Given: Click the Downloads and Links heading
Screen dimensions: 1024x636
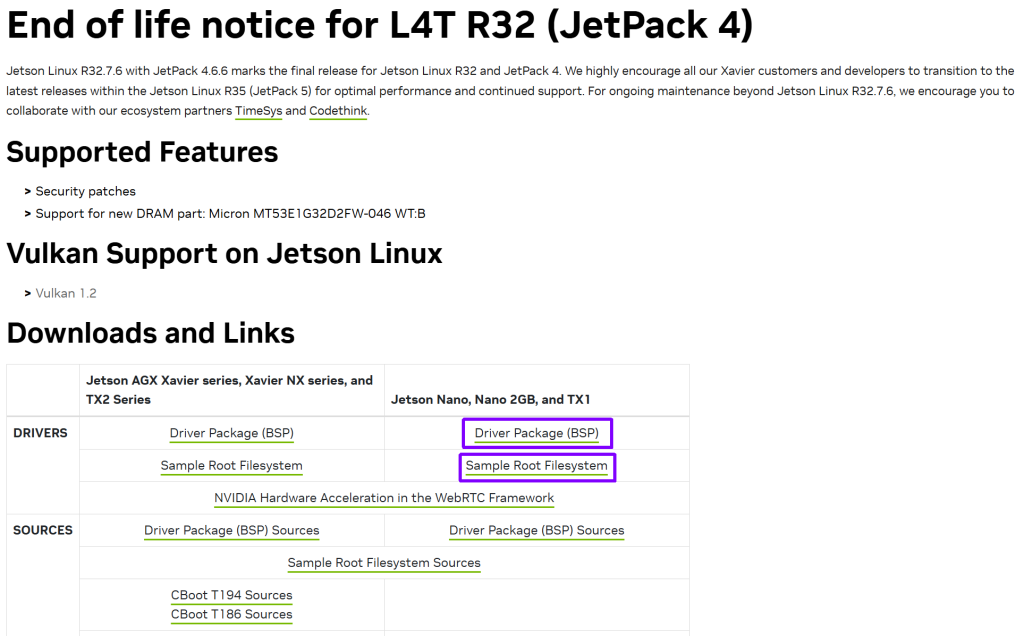Looking at the screenshot, I should (151, 333).
